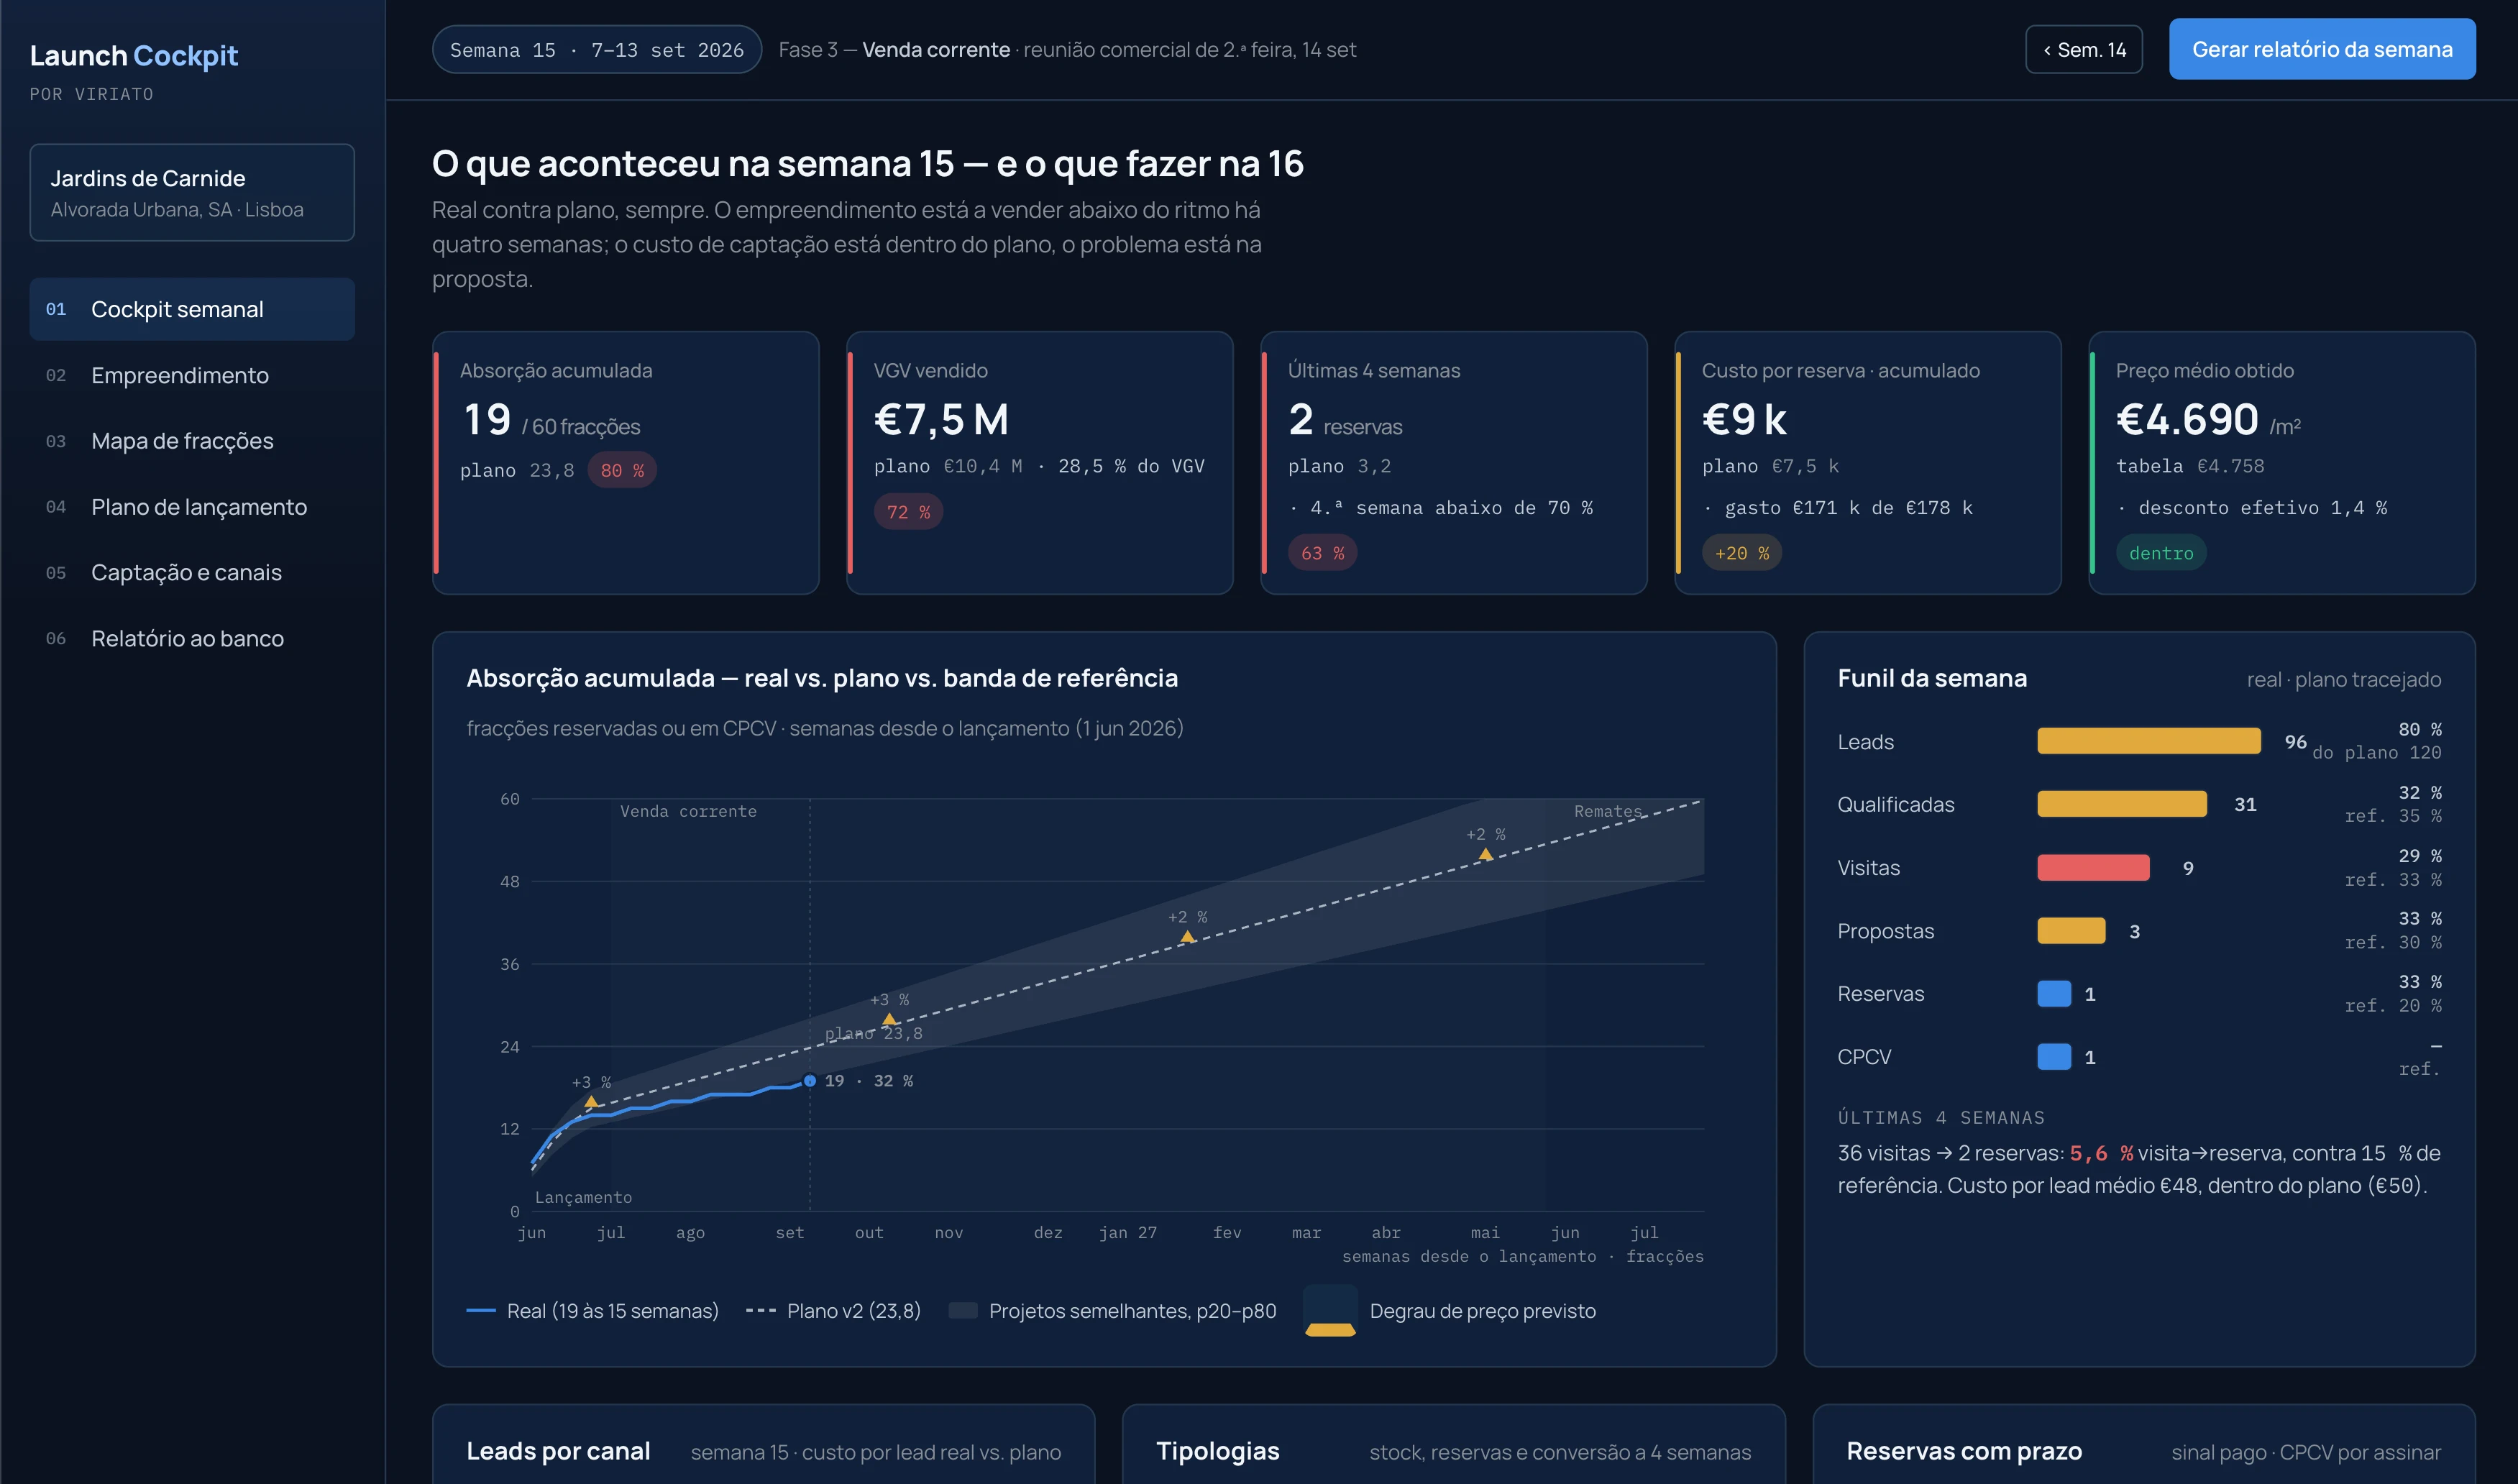
Task: Open Últimas 4 semanas KPI card
Action: (x=1453, y=463)
